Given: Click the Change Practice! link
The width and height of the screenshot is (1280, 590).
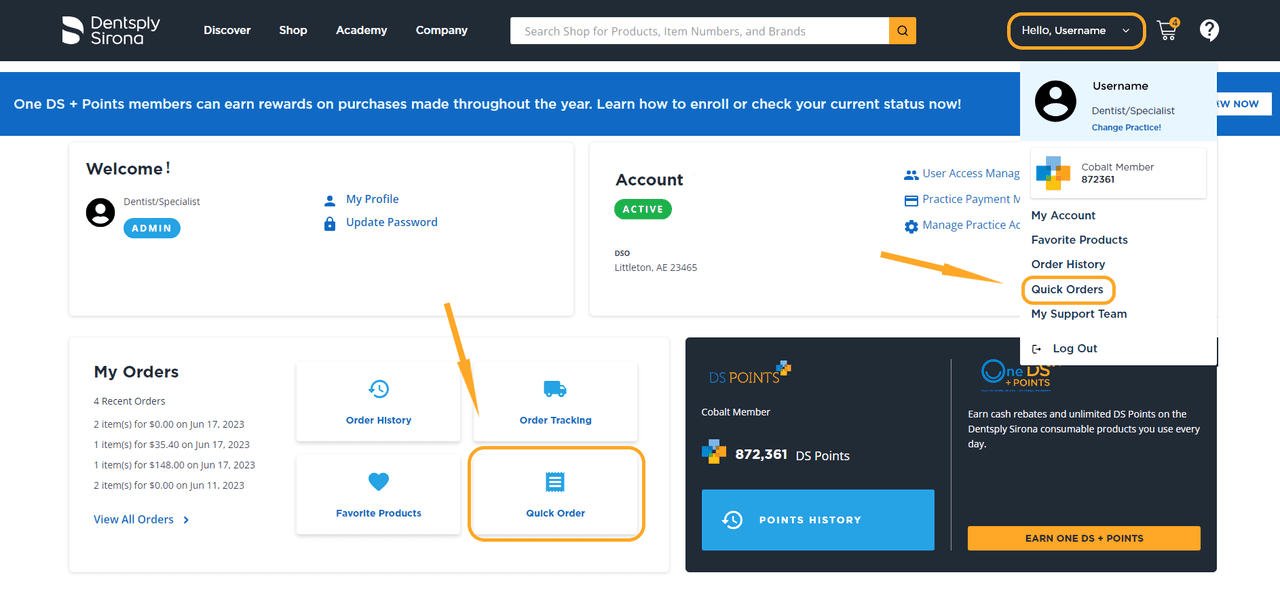Looking at the screenshot, I should tap(1126, 128).
